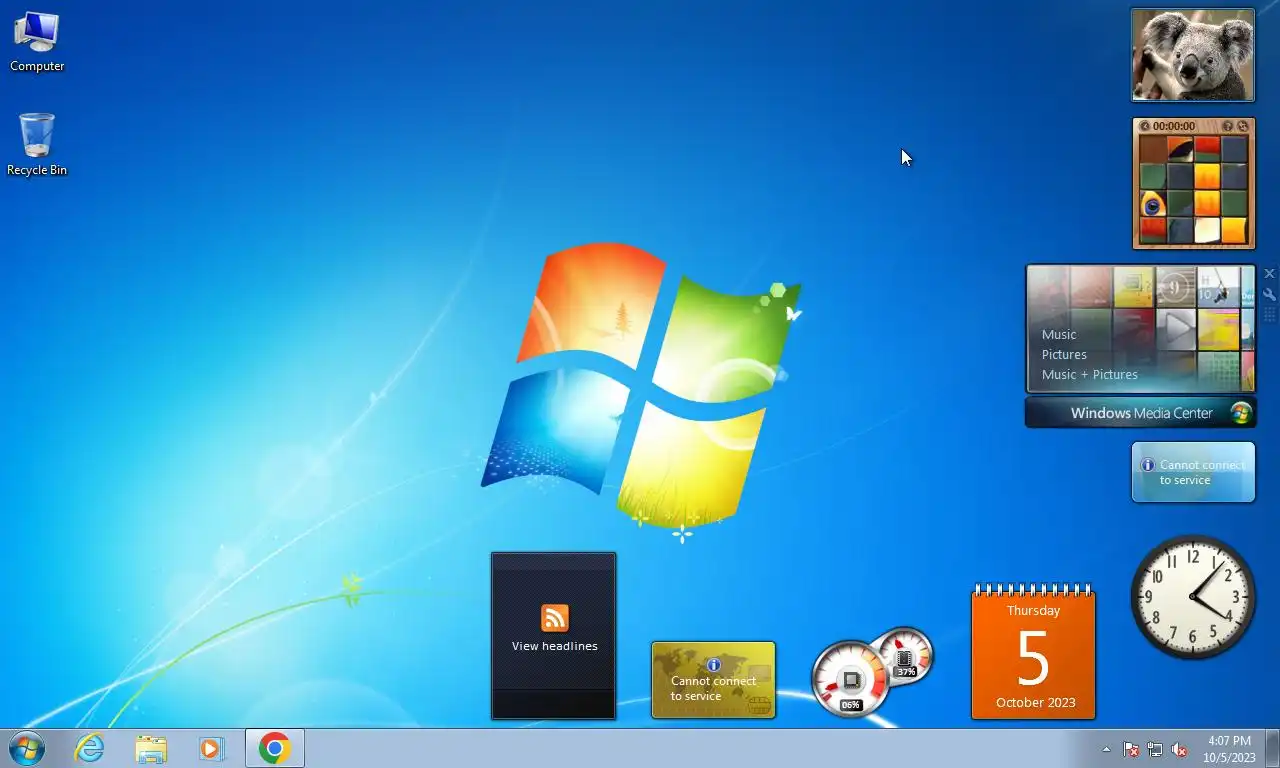This screenshot has width=1280, height=768.
Task: Click the info icon in blue weather gadget
Action: [1148, 465]
